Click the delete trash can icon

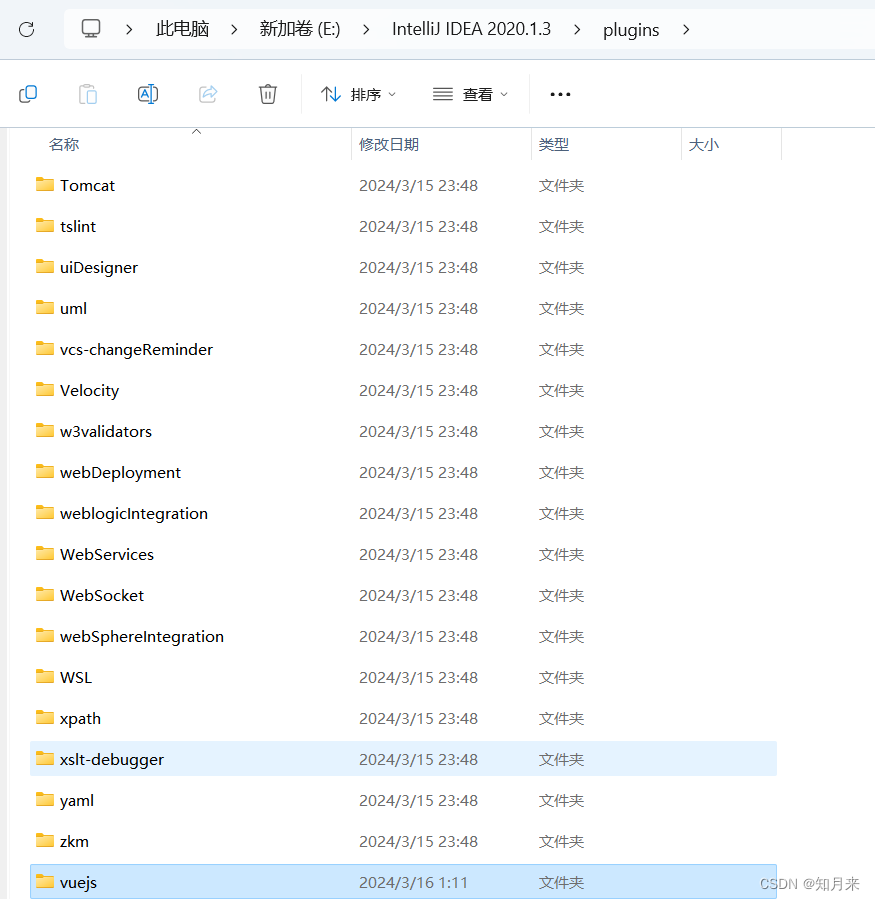pos(268,94)
